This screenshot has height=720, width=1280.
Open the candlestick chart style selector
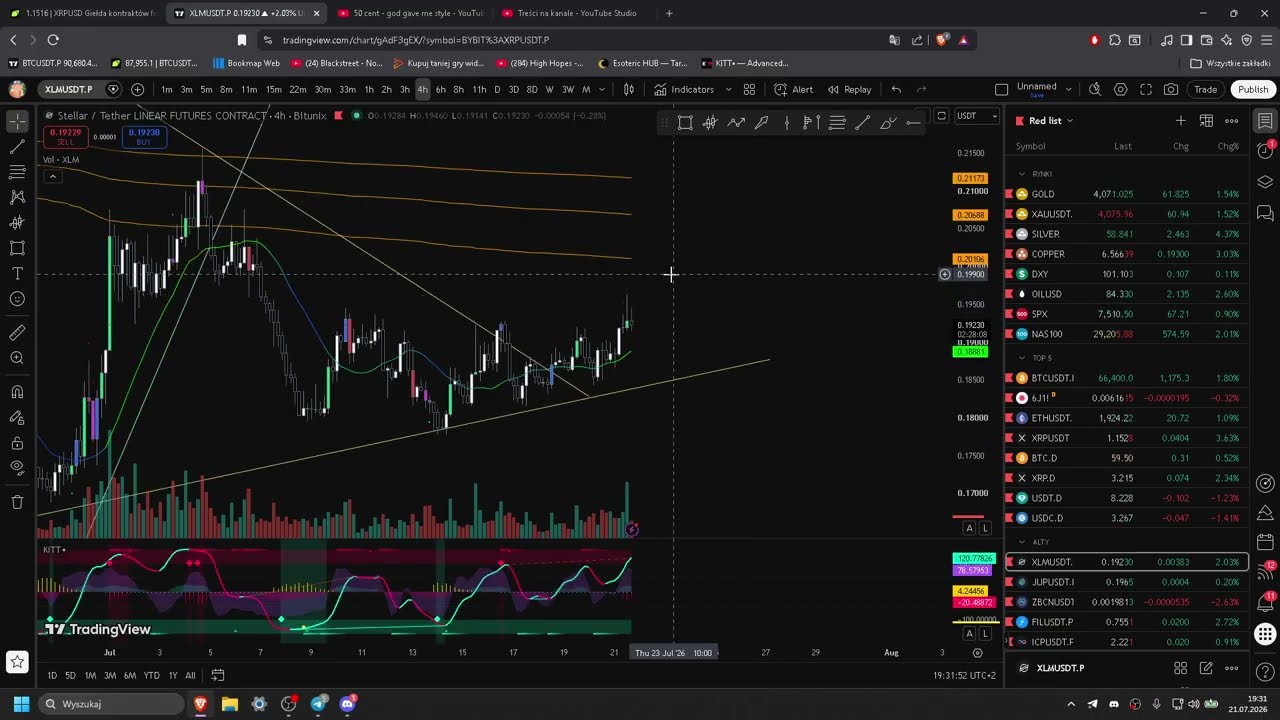(x=629, y=89)
